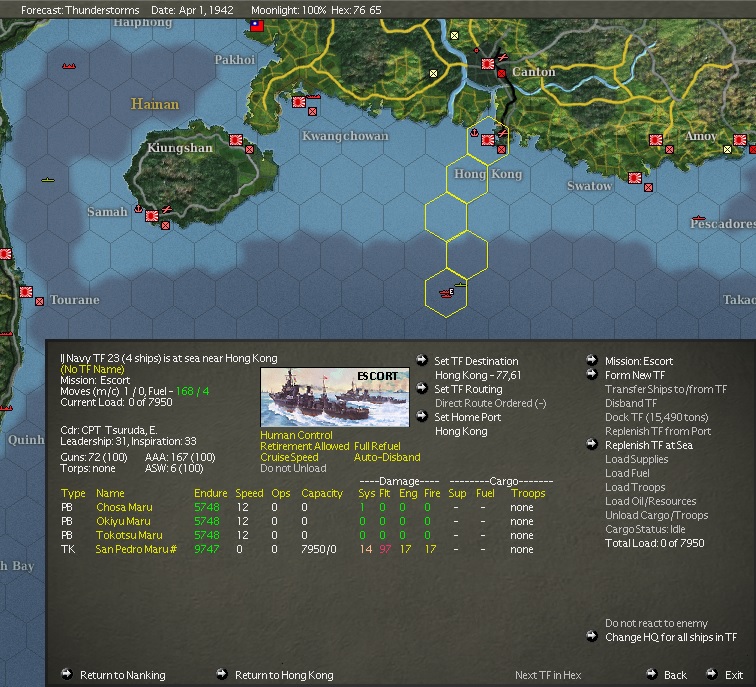756x687 pixels.
Task: Click the submarine icon west of Hainan
Action: [48, 180]
